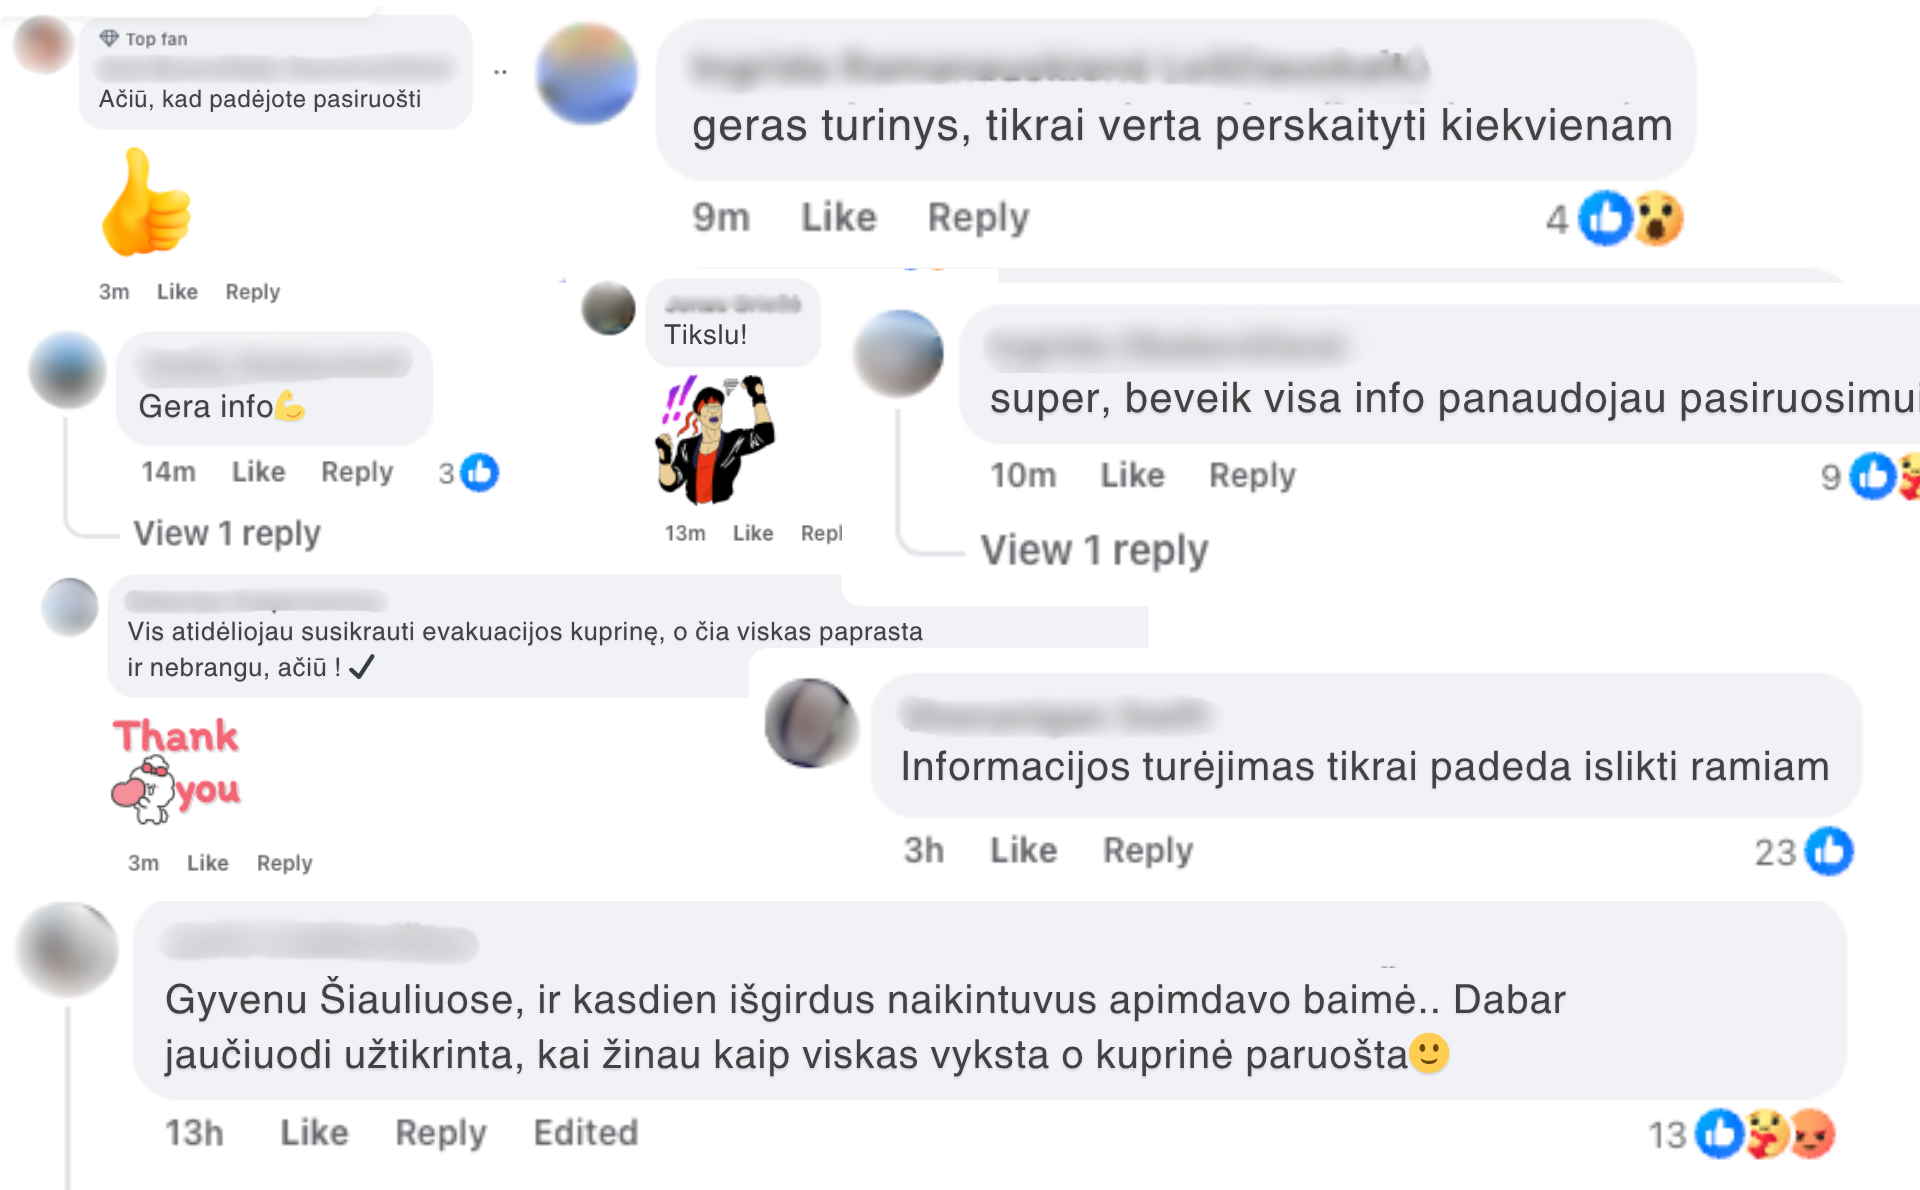The image size is (1920, 1190).
Task: Open profile picture of the 'geras turinys' commenter
Action: point(586,73)
